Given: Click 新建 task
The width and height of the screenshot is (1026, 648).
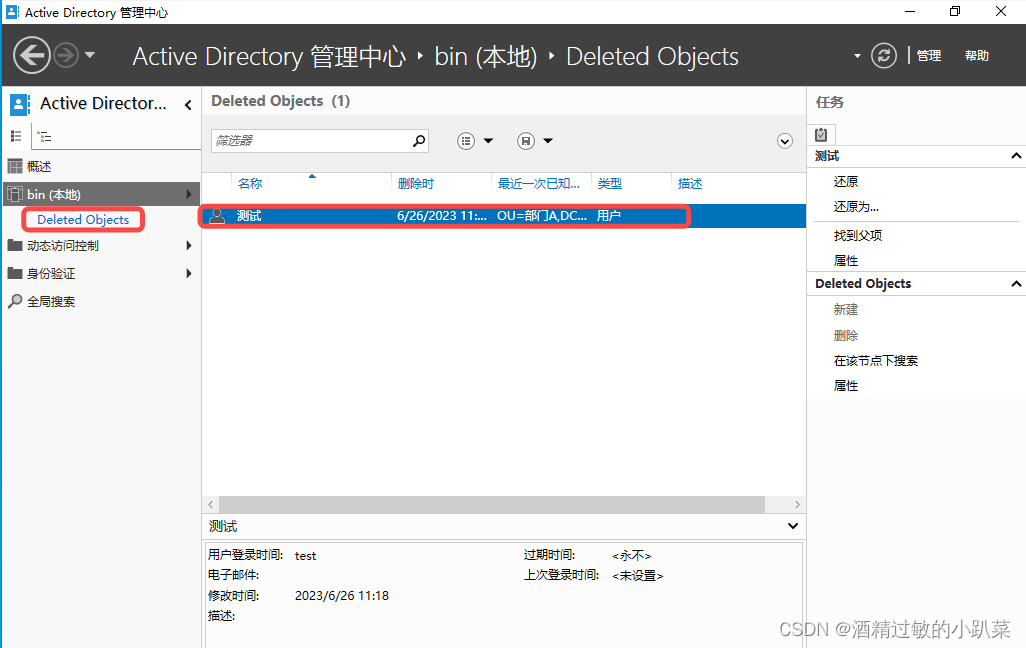Looking at the screenshot, I should point(845,310).
